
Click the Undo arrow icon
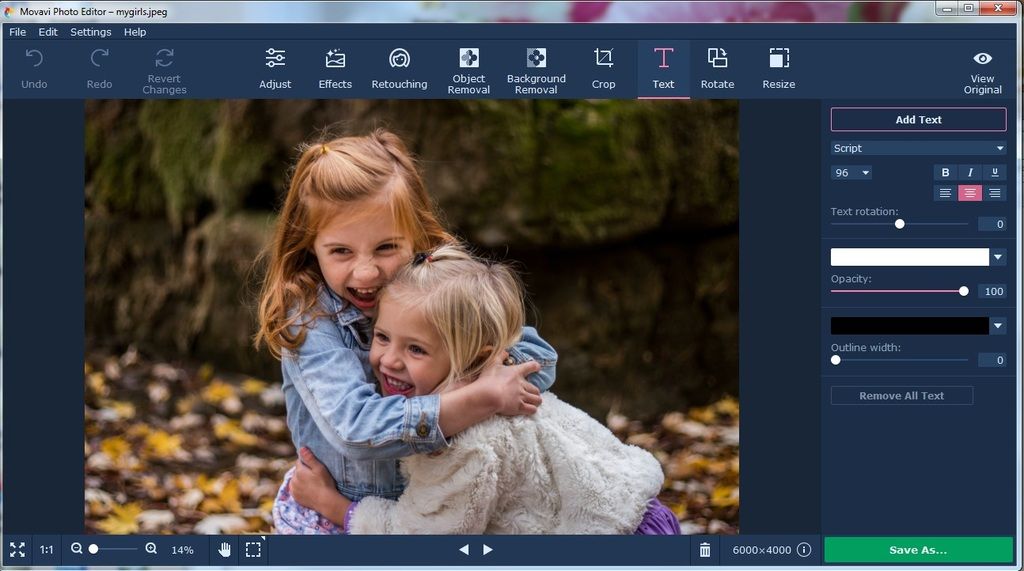[x=34, y=59]
